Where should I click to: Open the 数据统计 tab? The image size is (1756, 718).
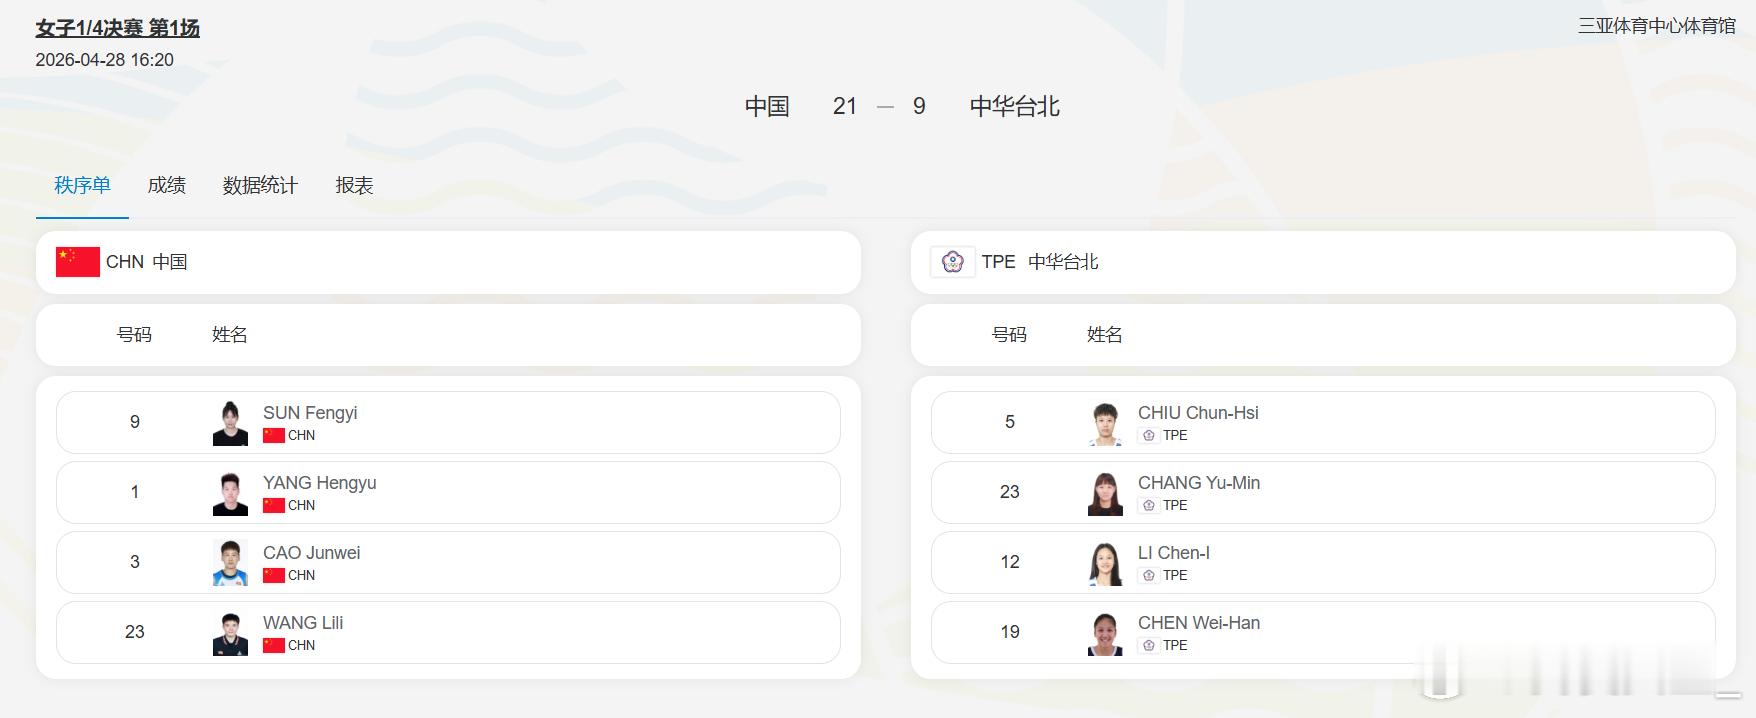260,185
